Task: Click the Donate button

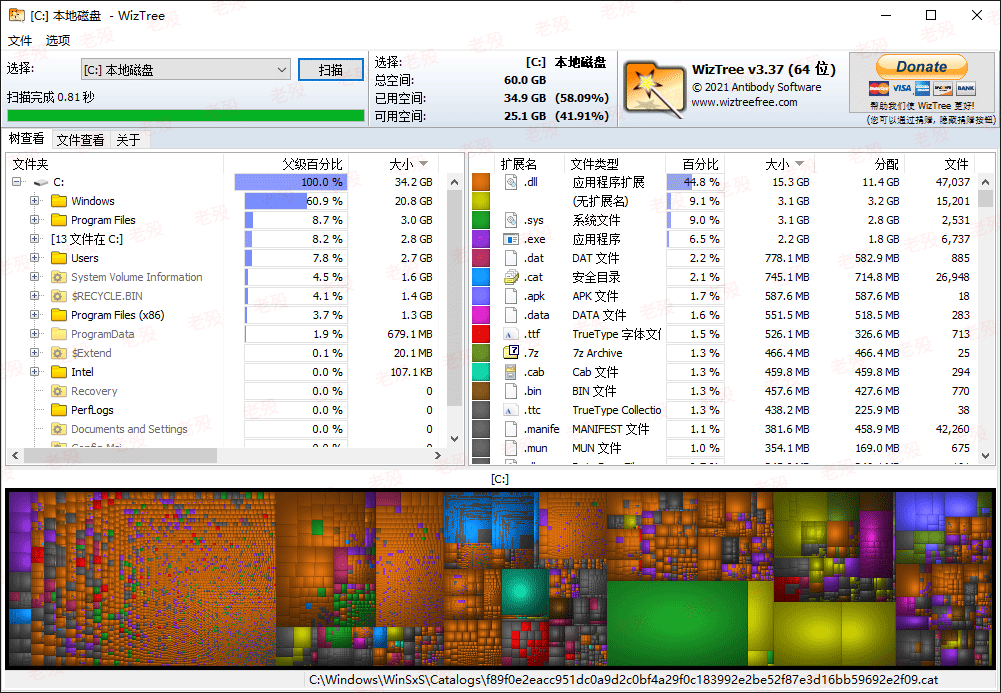Action: click(921, 66)
